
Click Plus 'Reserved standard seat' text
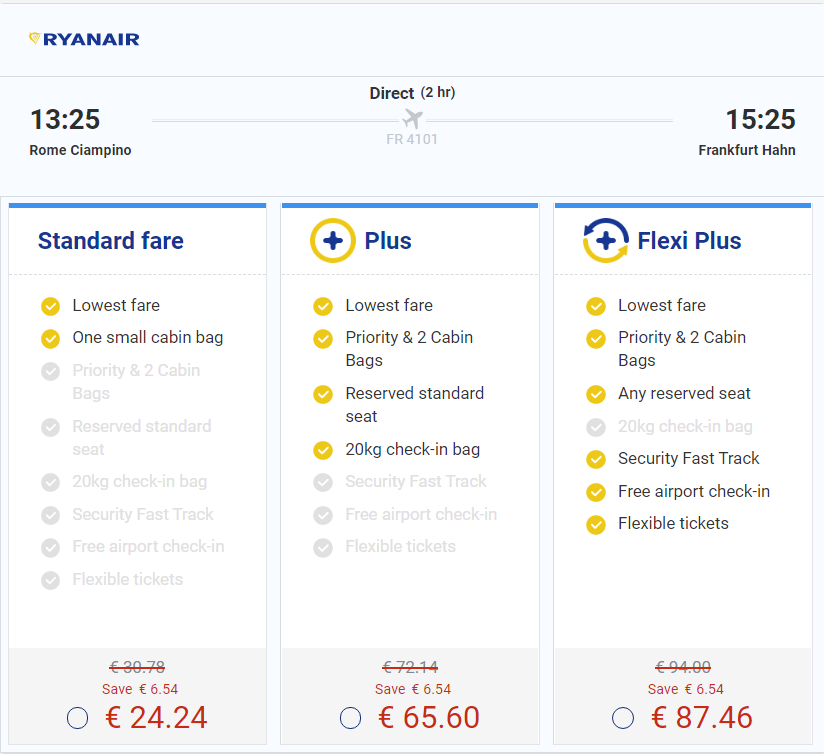click(x=415, y=405)
